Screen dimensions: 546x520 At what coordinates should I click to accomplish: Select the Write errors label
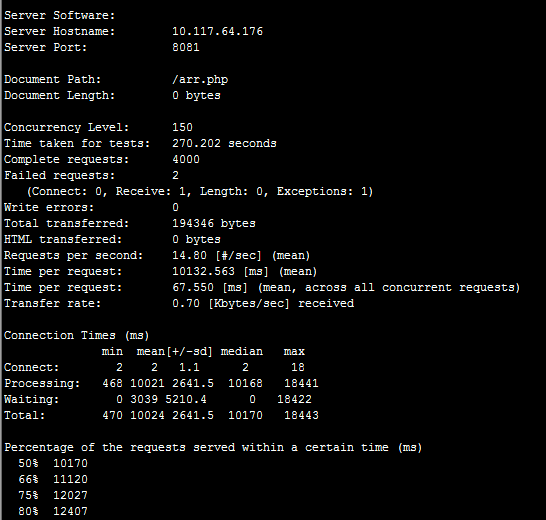[49, 208]
